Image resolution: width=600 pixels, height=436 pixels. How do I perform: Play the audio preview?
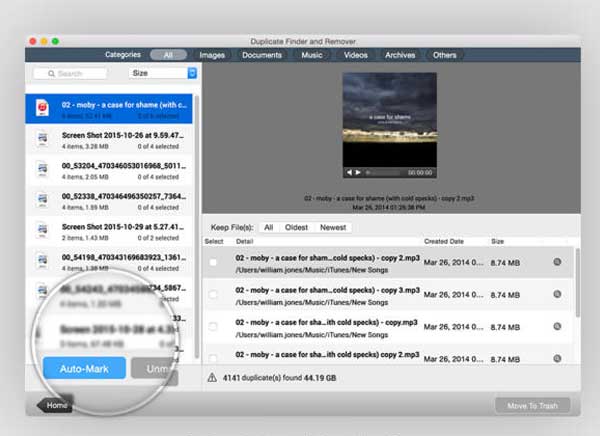point(358,173)
